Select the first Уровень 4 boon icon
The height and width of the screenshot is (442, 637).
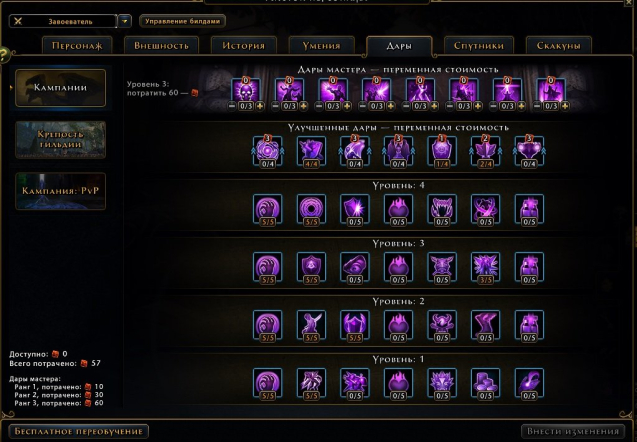pyautogui.click(x=267, y=209)
